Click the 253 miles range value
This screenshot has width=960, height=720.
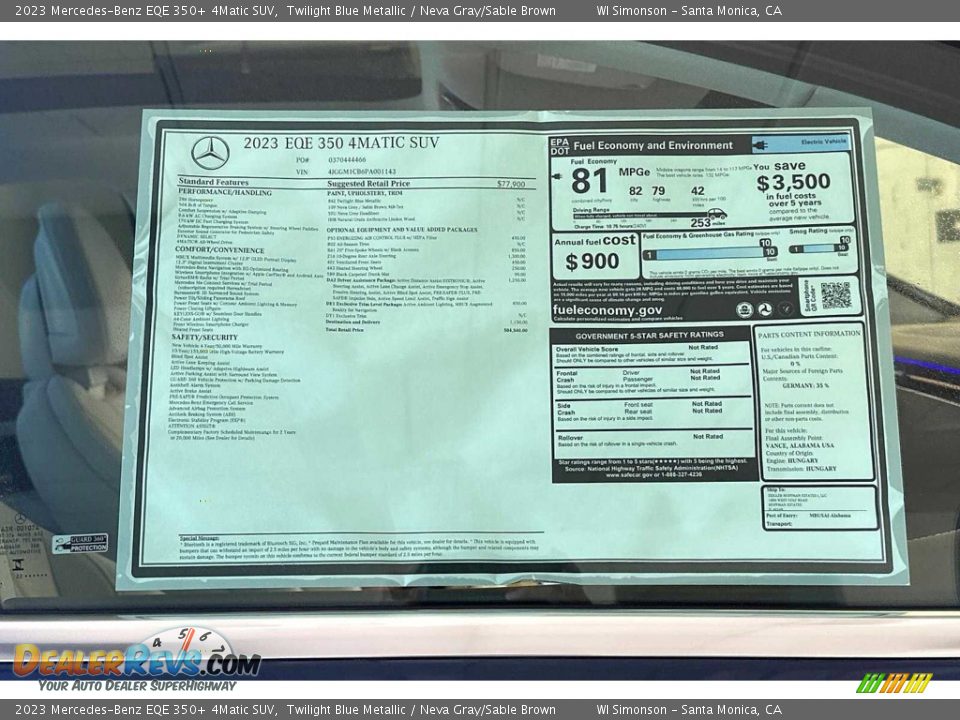tap(700, 223)
